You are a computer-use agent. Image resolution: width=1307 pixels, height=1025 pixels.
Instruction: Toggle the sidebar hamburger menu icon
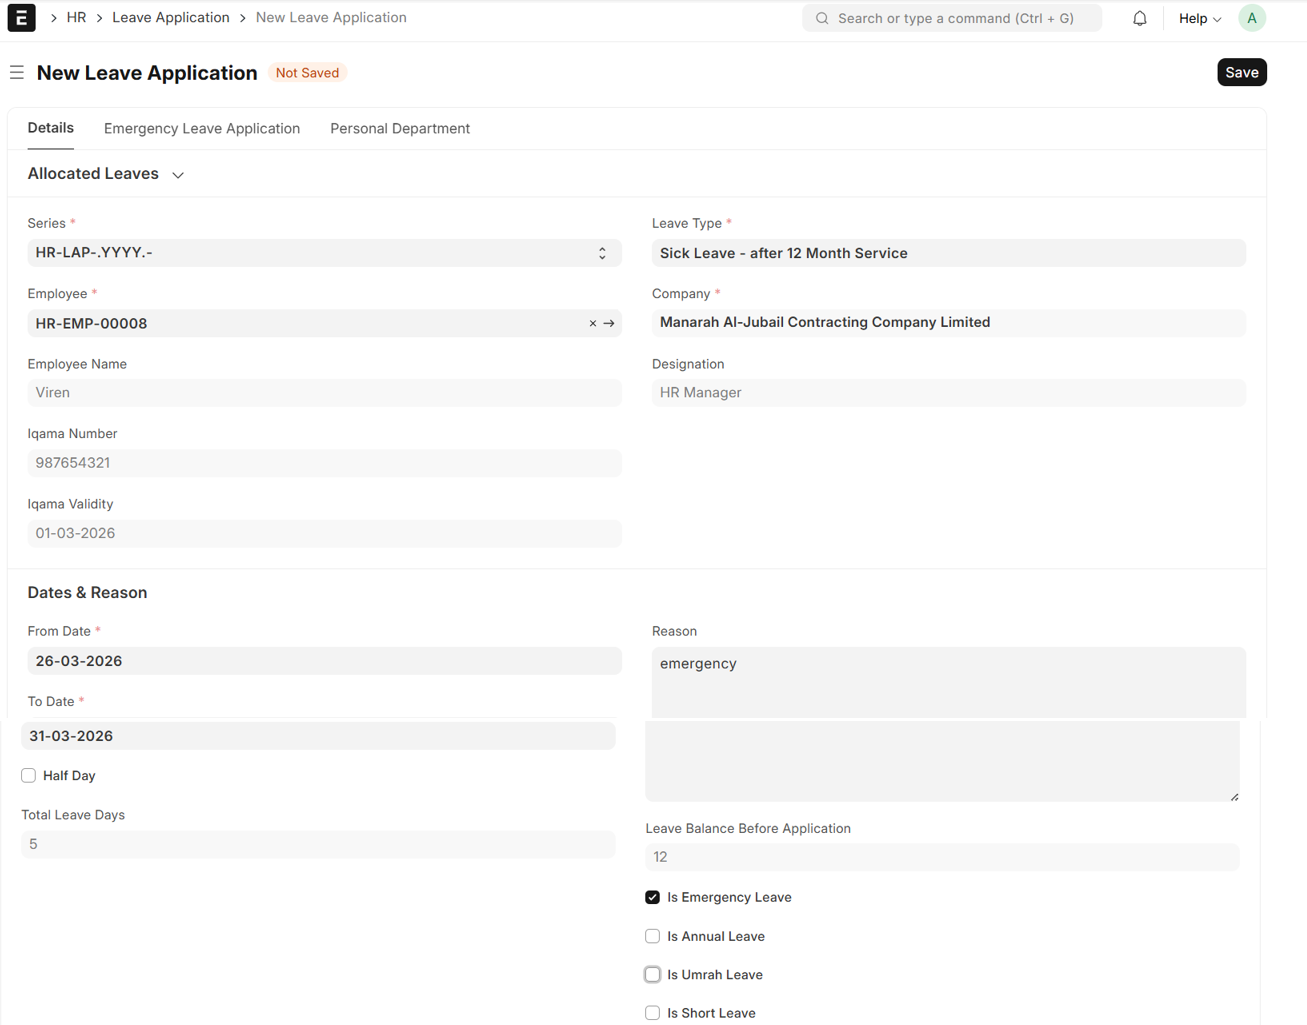click(17, 73)
